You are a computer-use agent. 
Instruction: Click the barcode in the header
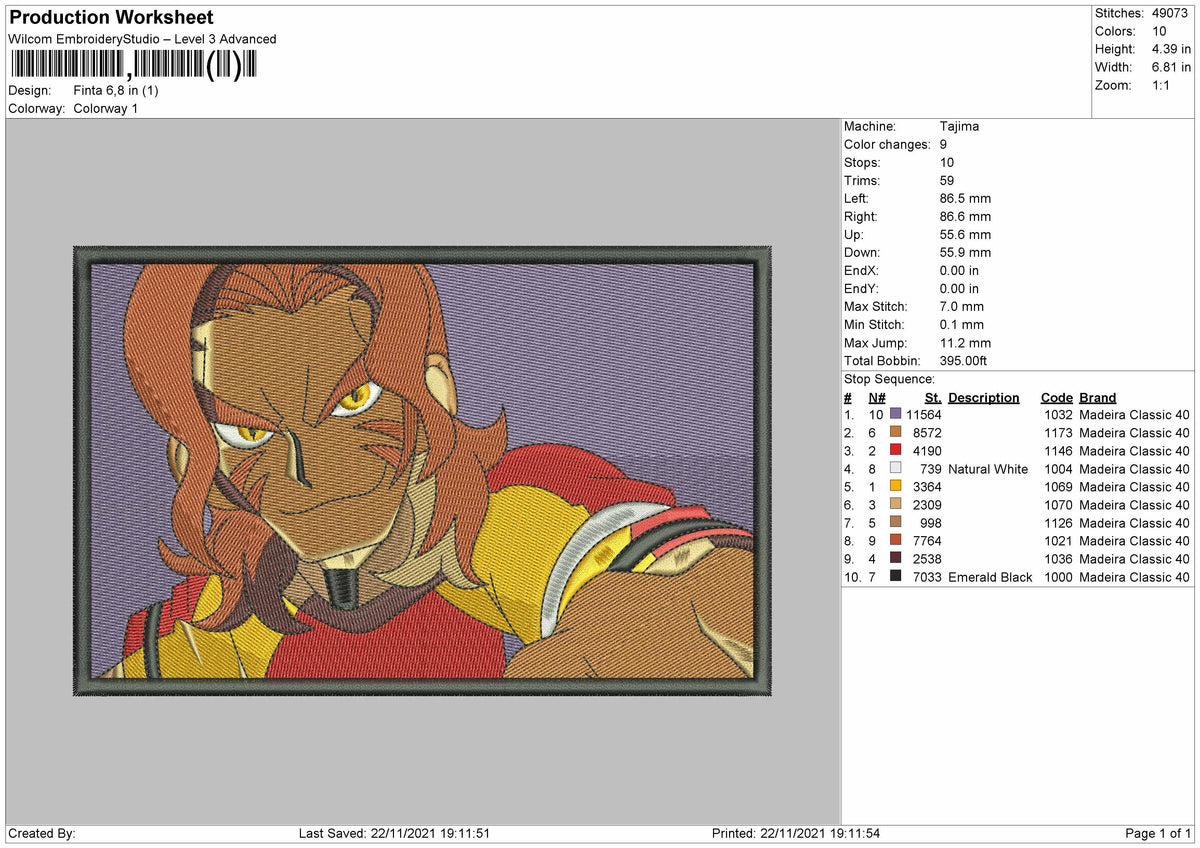click(133, 66)
